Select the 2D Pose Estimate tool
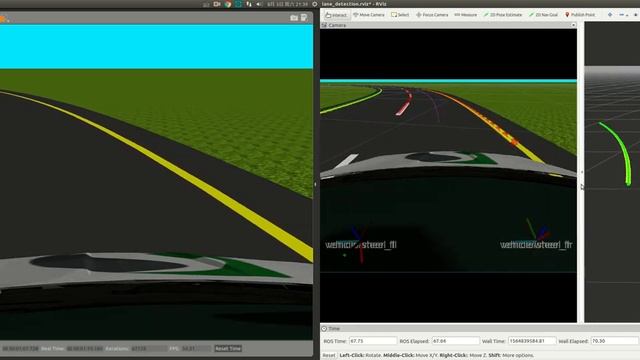 [502, 15]
